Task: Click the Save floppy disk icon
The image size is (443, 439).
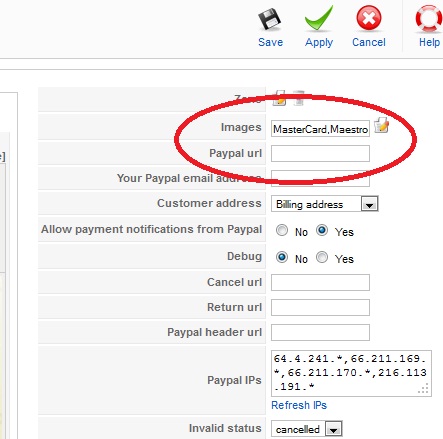Action: pos(269,19)
